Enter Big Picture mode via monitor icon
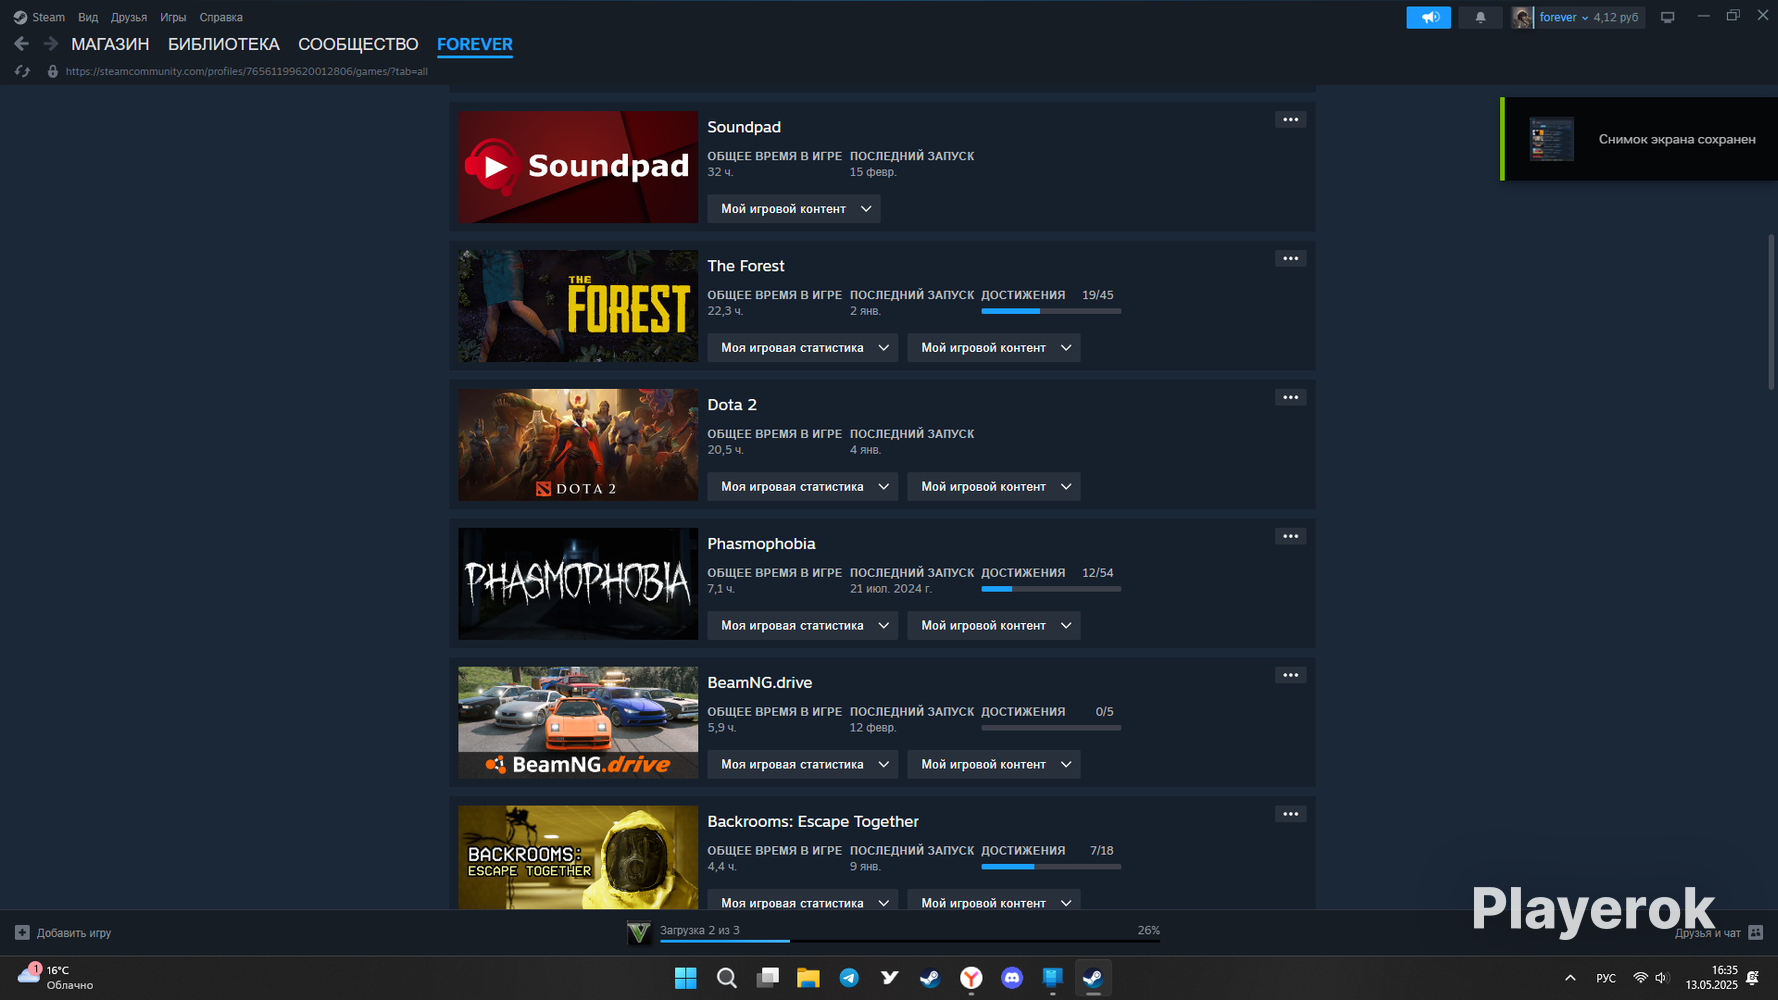Screen dimensions: 1778x1000 (1667, 17)
